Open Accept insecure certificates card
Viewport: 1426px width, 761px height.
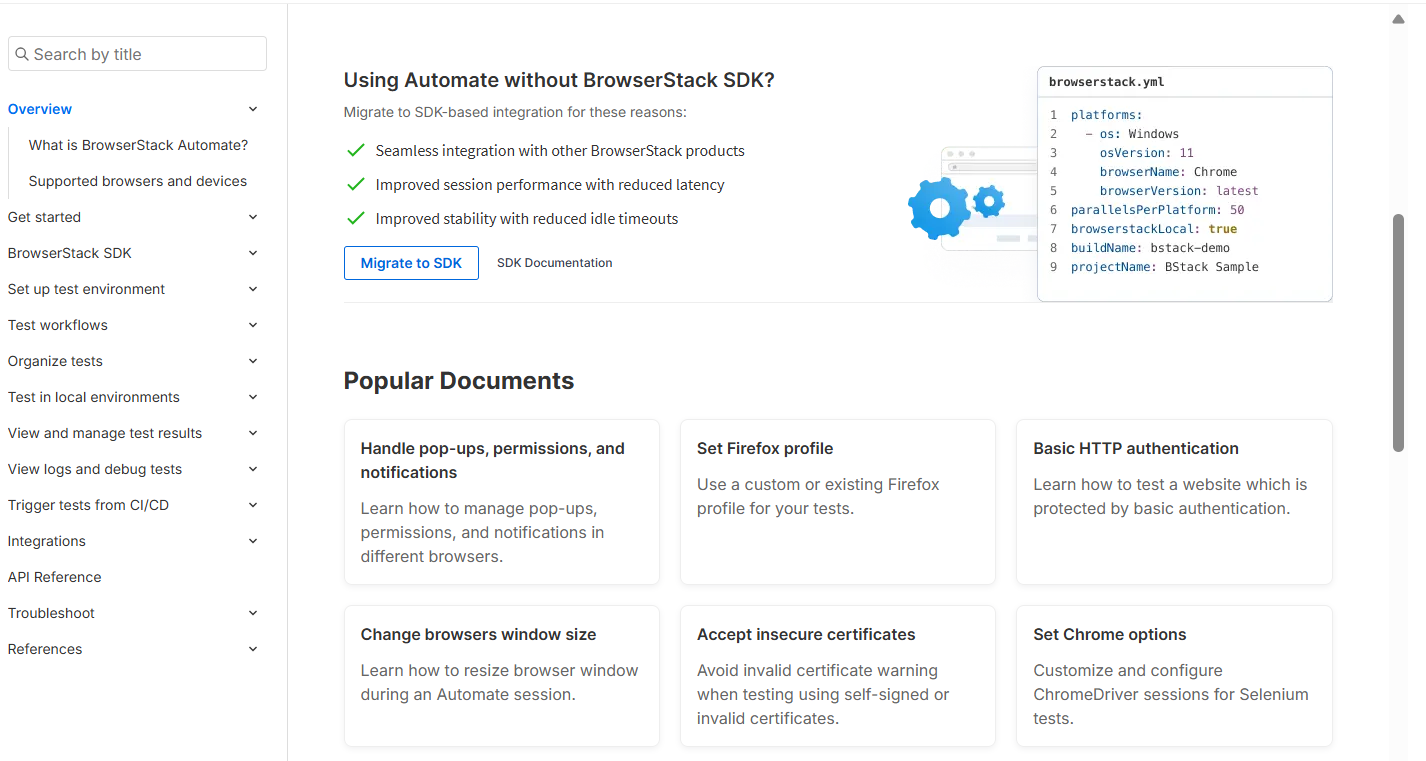coord(838,676)
